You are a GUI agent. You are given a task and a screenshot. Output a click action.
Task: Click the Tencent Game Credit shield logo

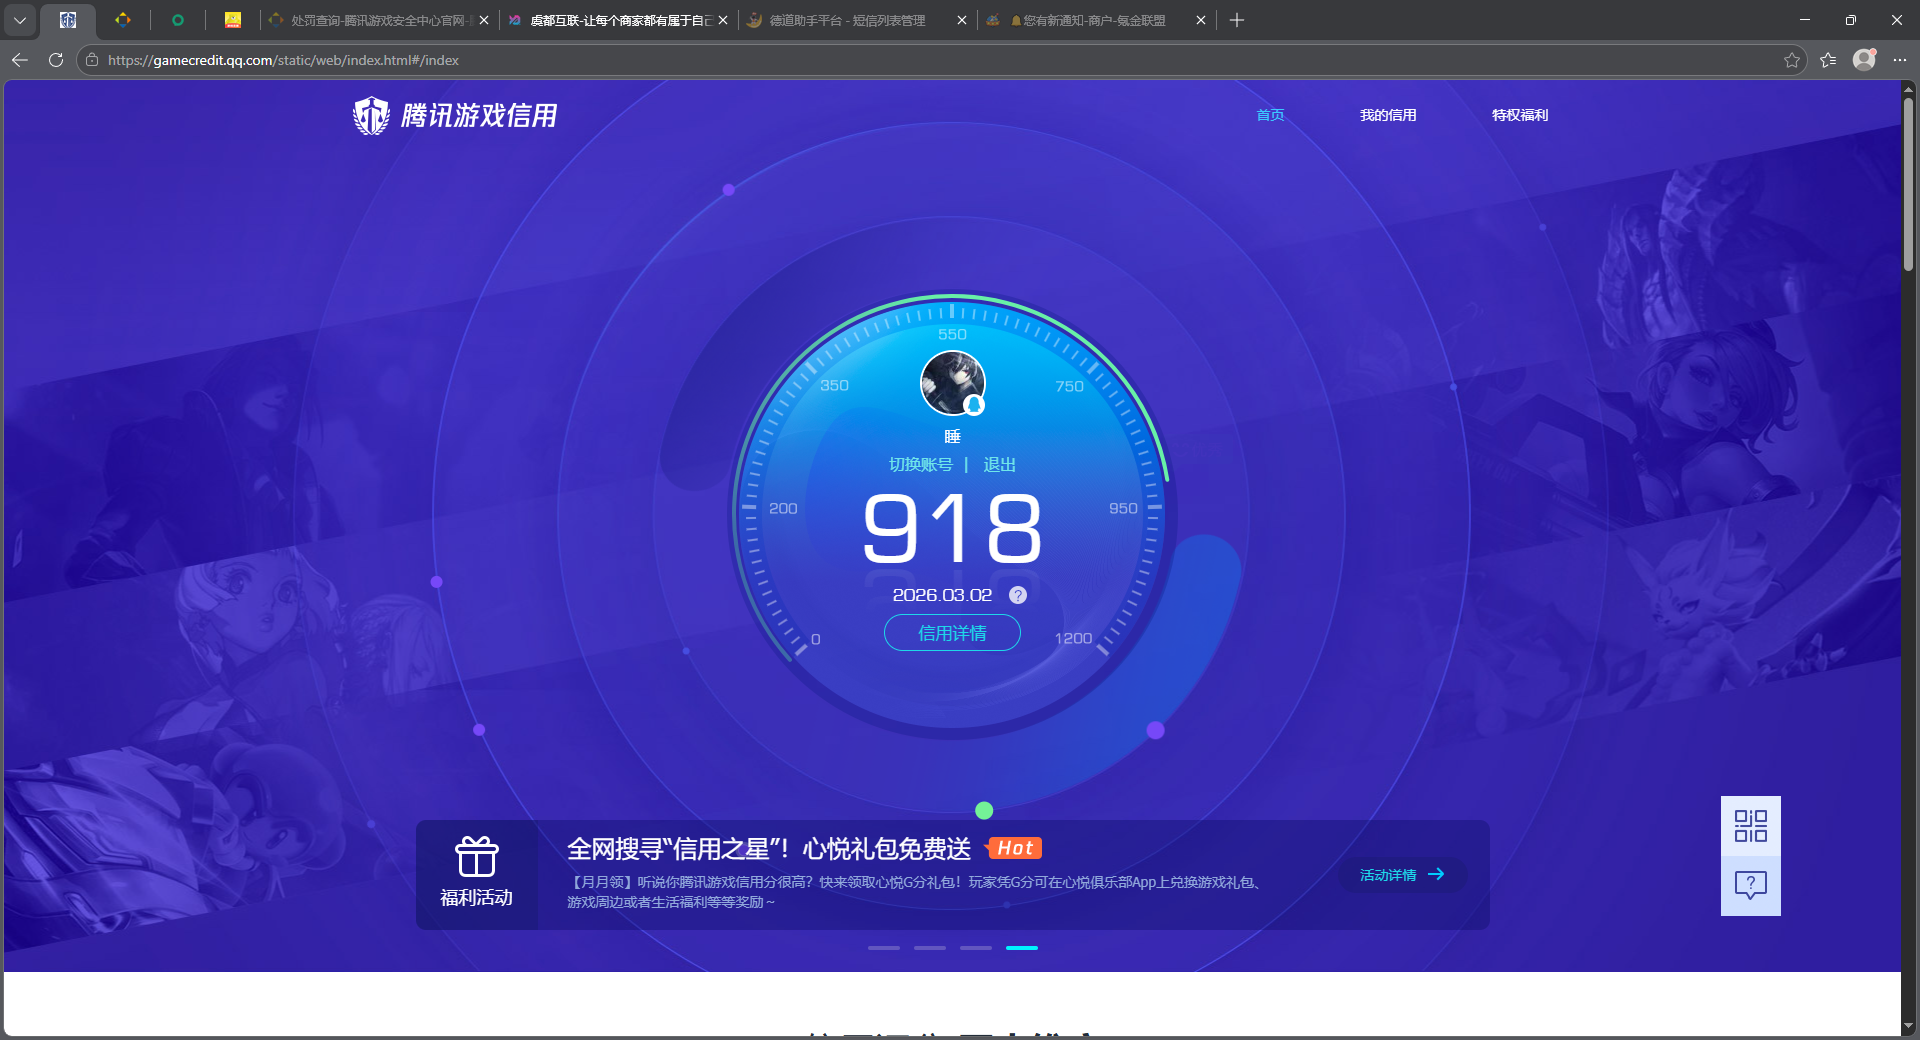[x=371, y=116]
